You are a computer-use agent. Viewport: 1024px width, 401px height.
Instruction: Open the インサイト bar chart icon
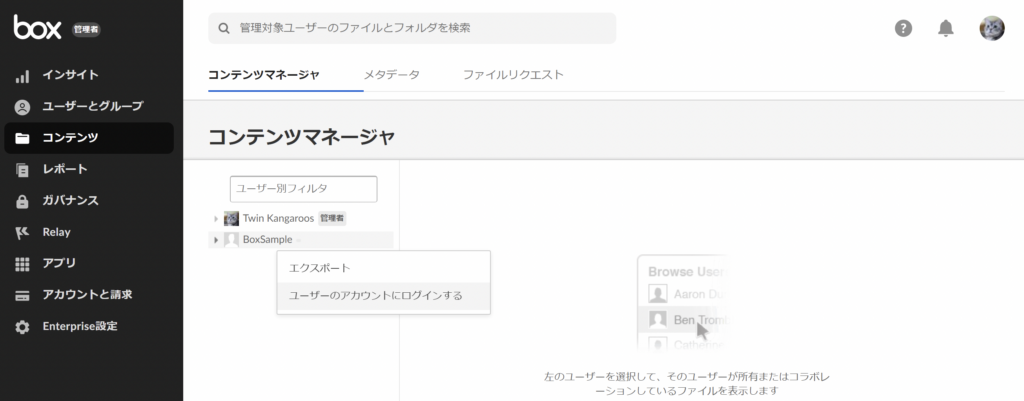coord(22,76)
